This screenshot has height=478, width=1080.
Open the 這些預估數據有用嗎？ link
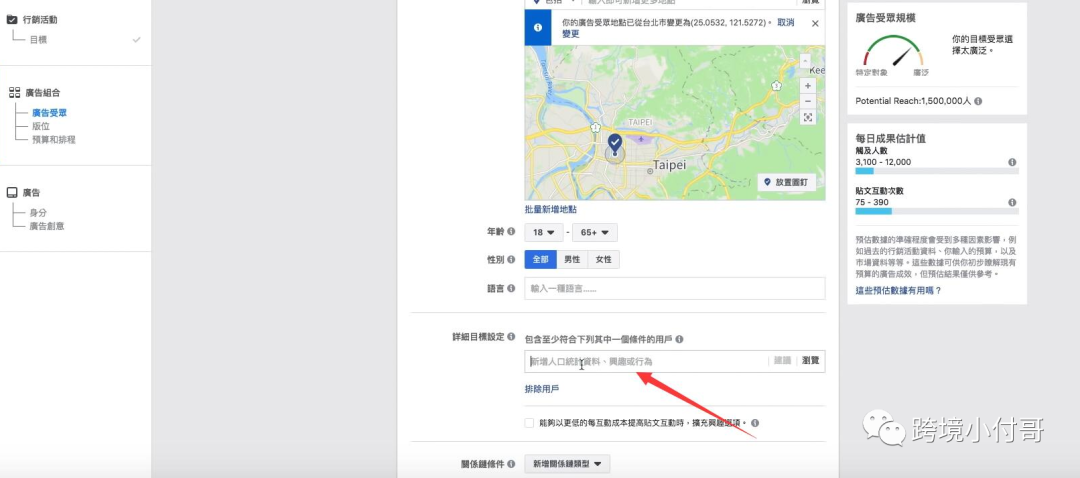click(x=898, y=291)
